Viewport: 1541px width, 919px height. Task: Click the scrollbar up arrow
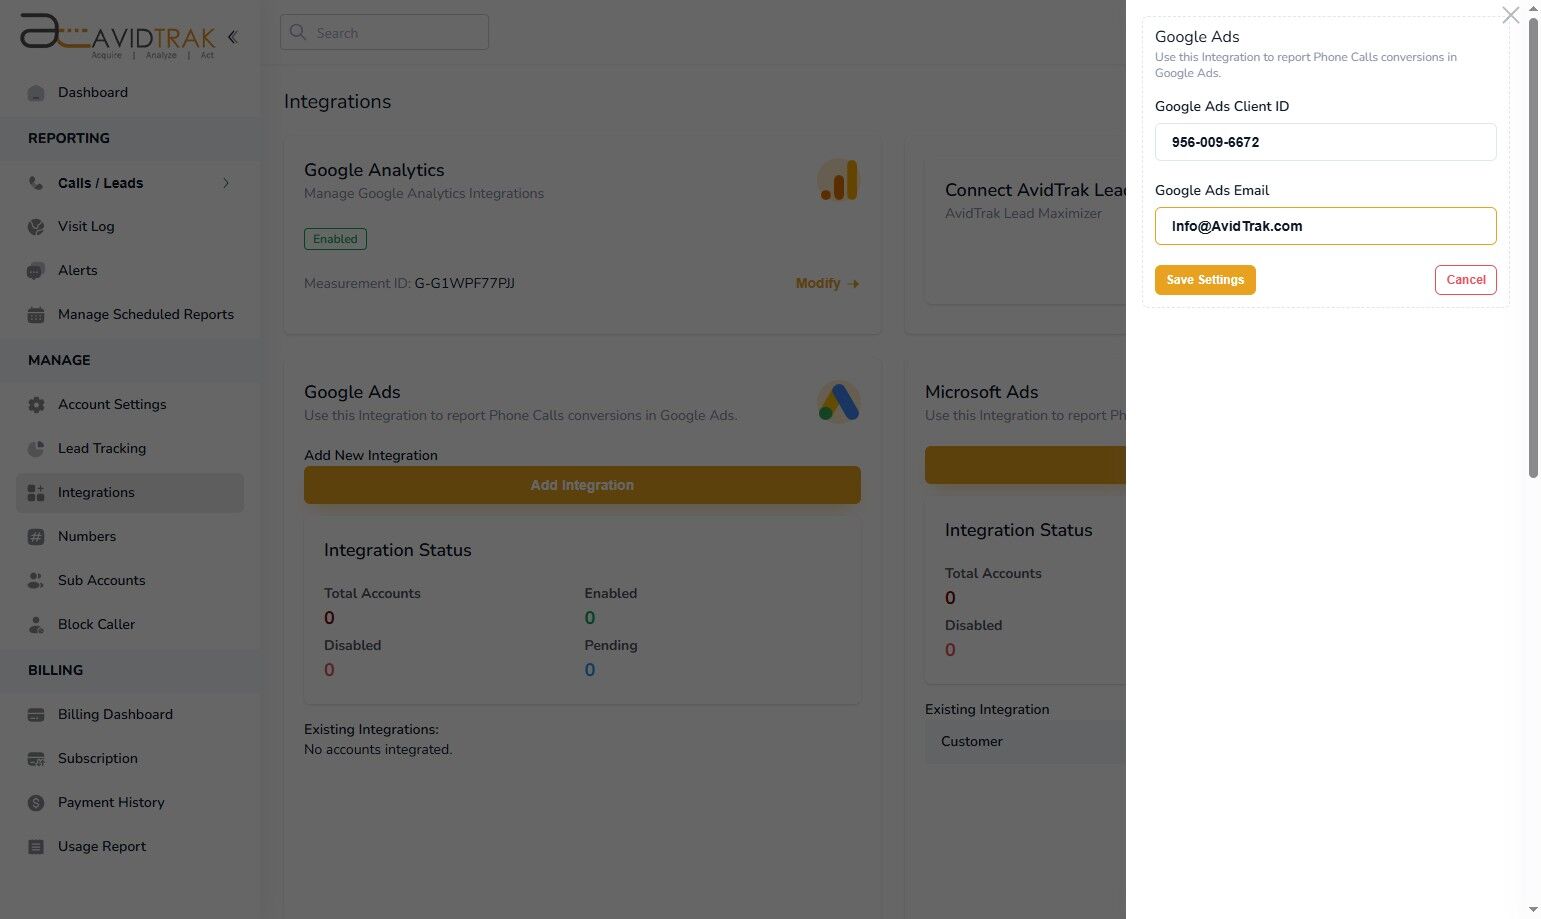pos(1533,8)
